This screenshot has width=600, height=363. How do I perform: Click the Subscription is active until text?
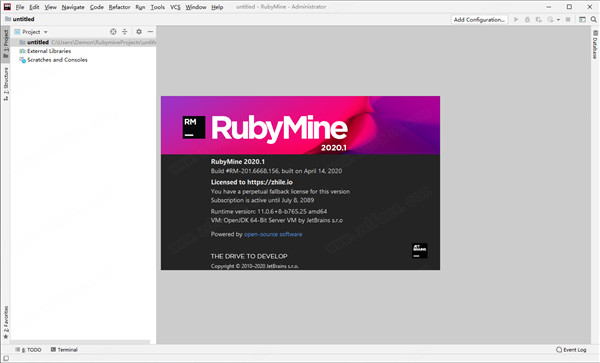pos(262,200)
